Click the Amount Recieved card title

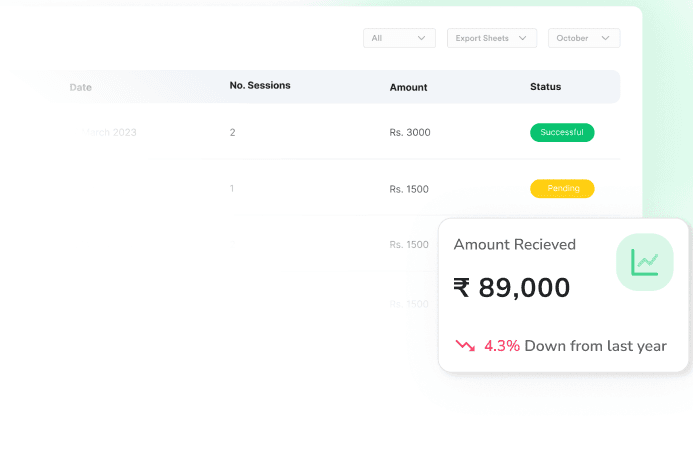click(514, 244)
